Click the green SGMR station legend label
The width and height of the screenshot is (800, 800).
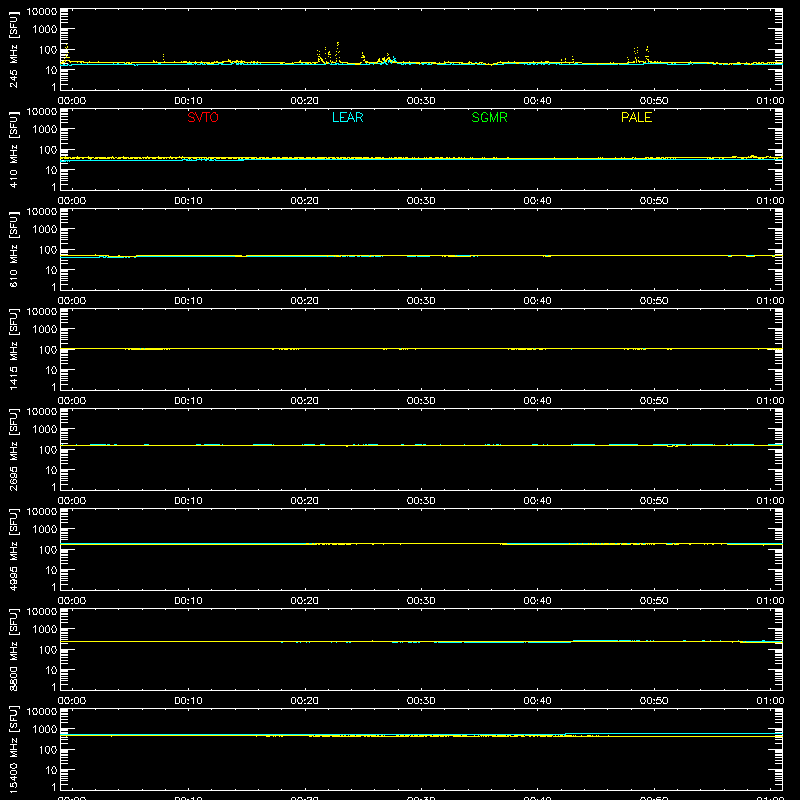click(x=489, y=117)
